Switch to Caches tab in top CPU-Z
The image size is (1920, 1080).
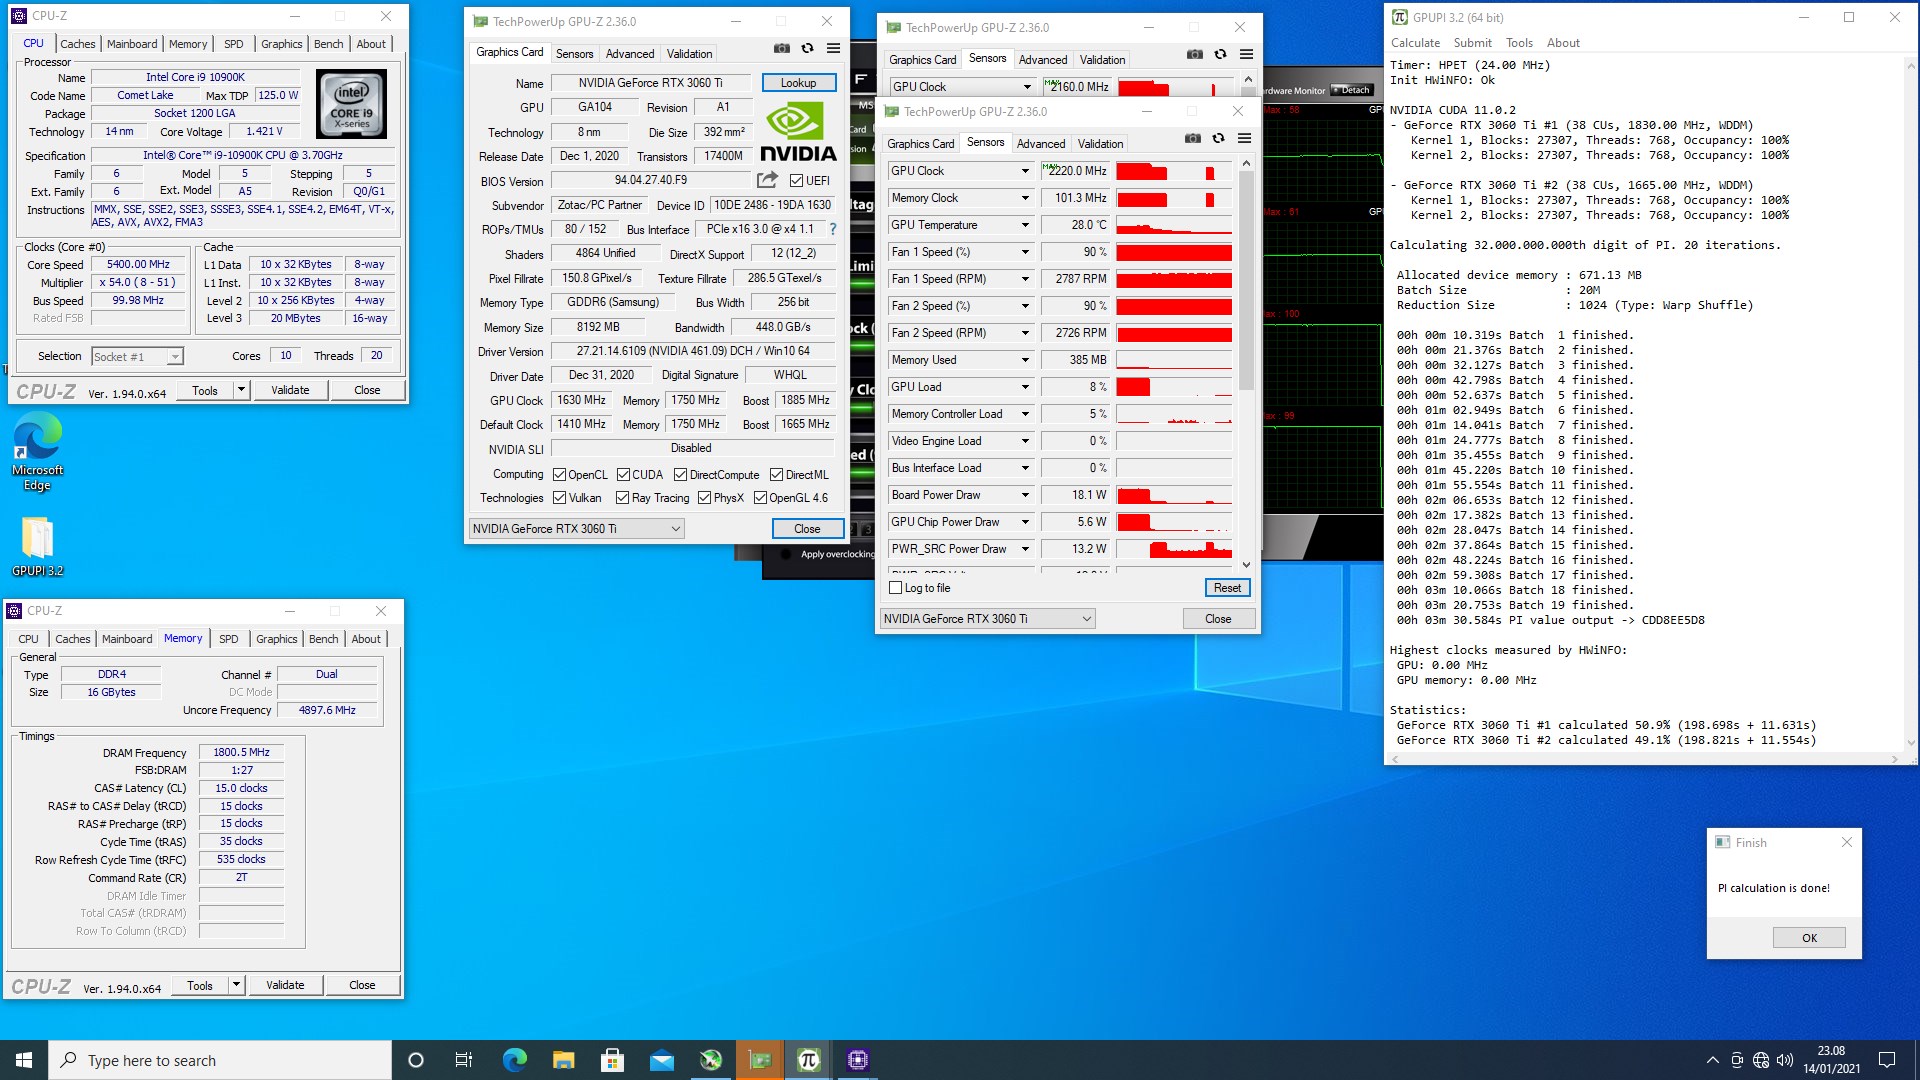(77, 44)
